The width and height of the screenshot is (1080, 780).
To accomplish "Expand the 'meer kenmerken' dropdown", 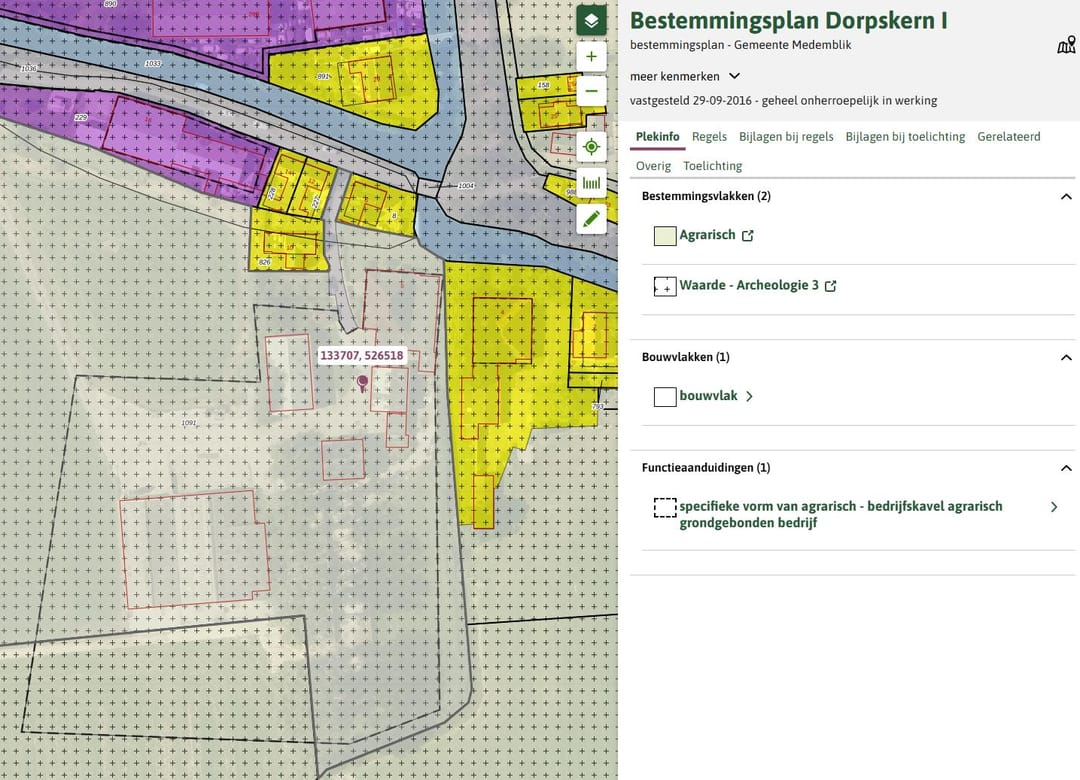I will click(x=734, y=76).
